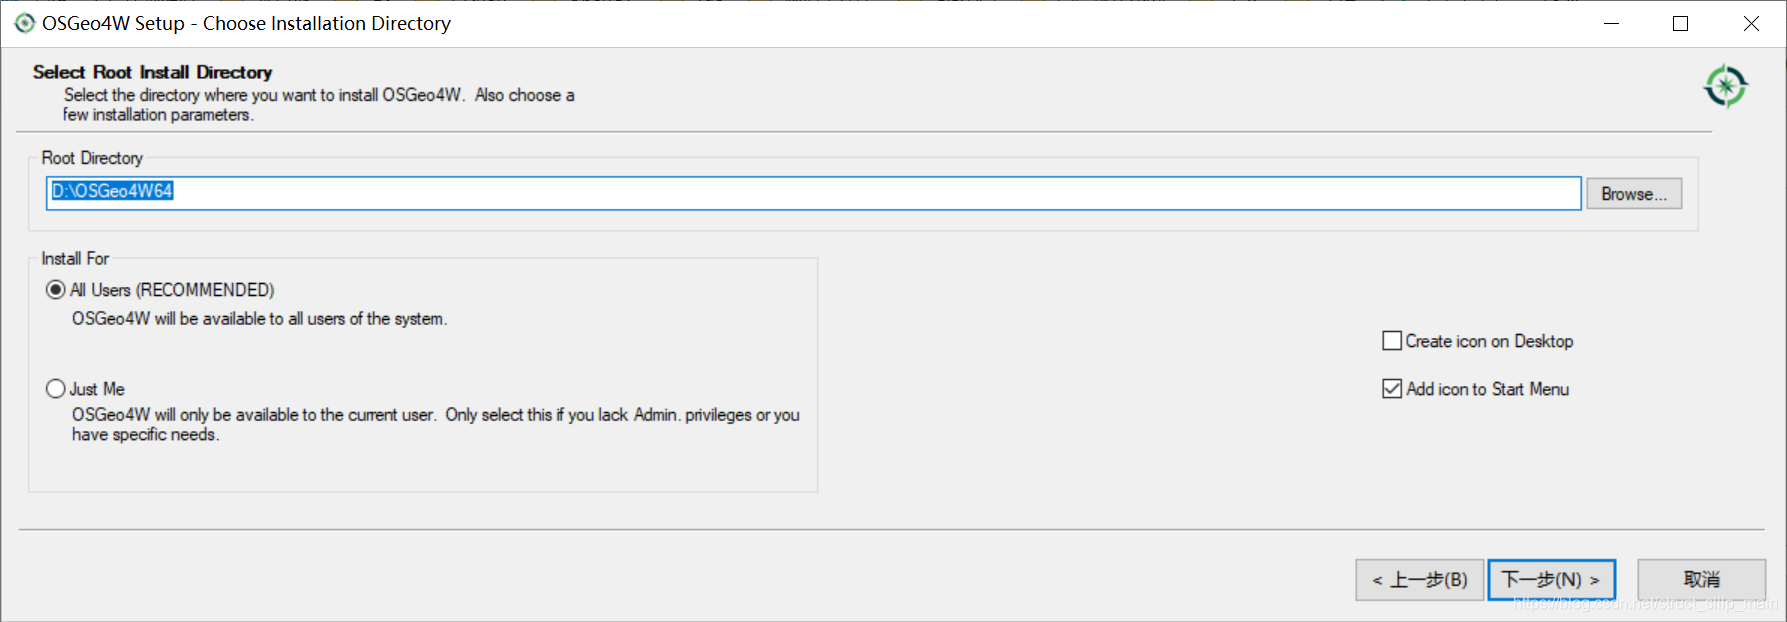Go back with the 上一步(B) button
Viewport: 1787px width, 622px height.
1419,580
